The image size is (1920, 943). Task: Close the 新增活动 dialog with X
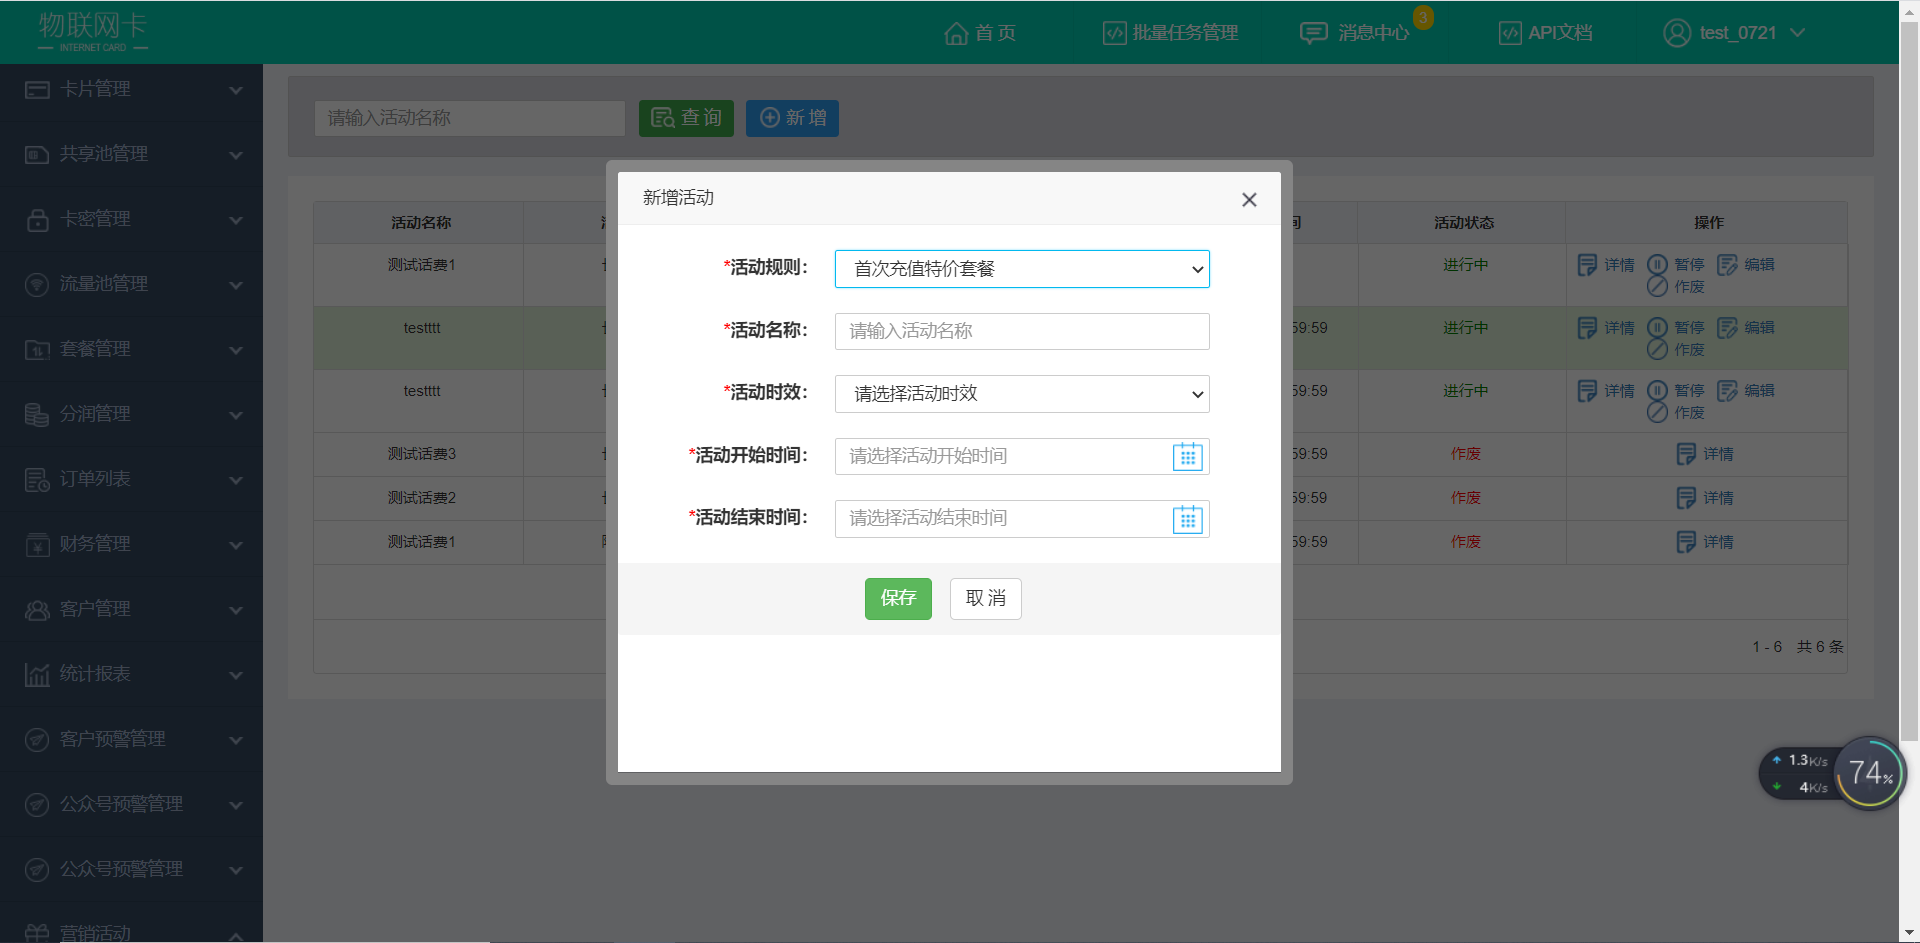(x=1249, y=200)
